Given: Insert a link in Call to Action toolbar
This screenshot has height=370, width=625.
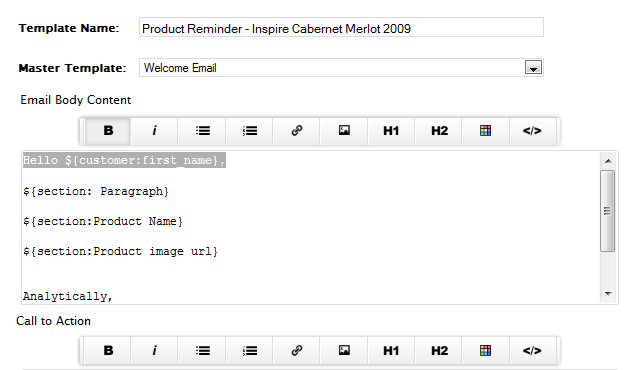Looking at the screenshot, I should point(297,350).
